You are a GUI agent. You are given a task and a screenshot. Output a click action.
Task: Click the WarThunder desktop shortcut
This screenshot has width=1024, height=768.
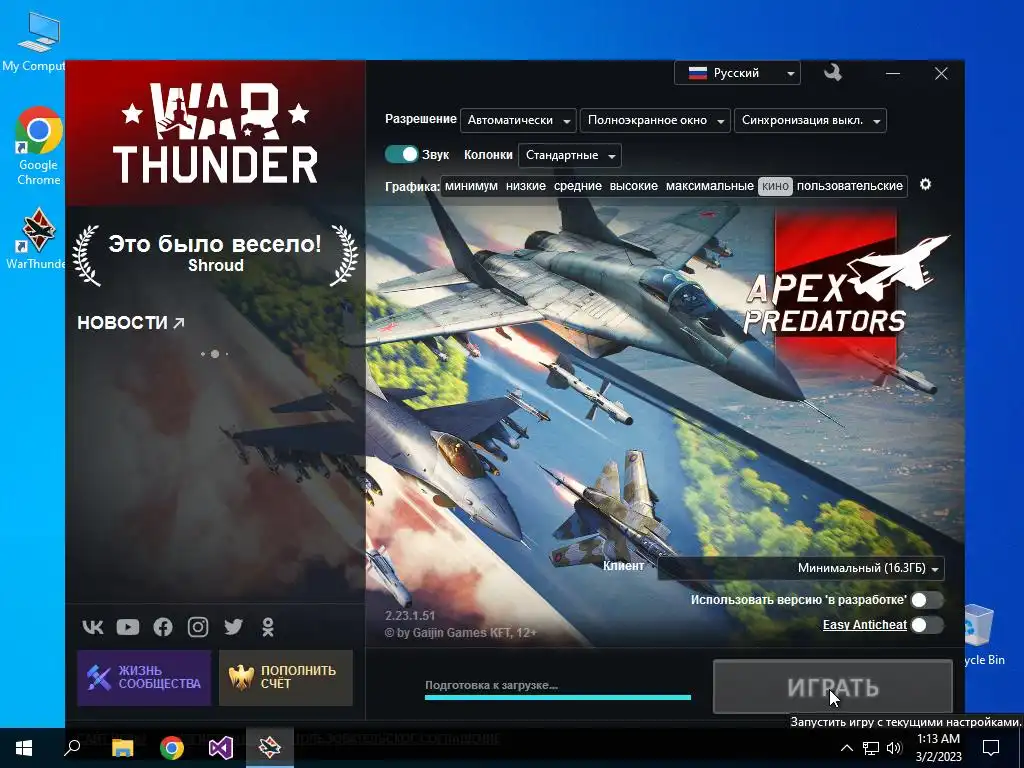click(37, 238)
